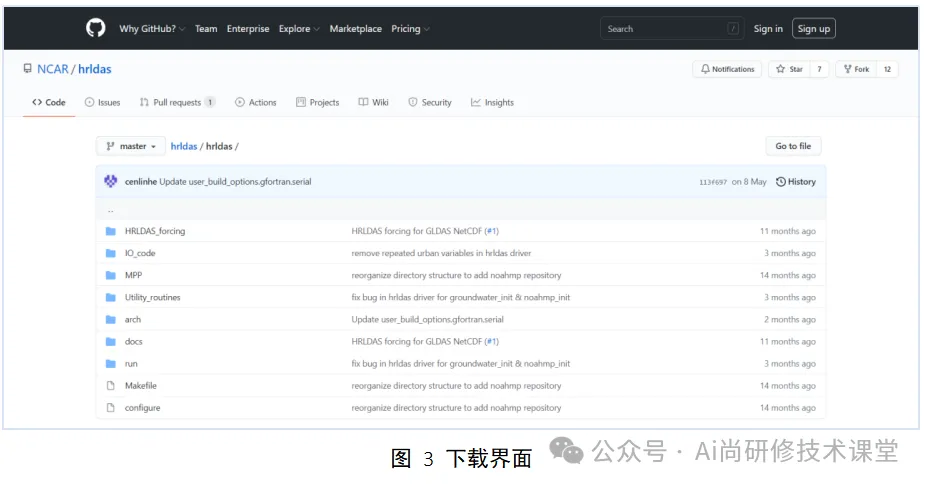Click cenlinhe avatar icon

pos(111,181)
